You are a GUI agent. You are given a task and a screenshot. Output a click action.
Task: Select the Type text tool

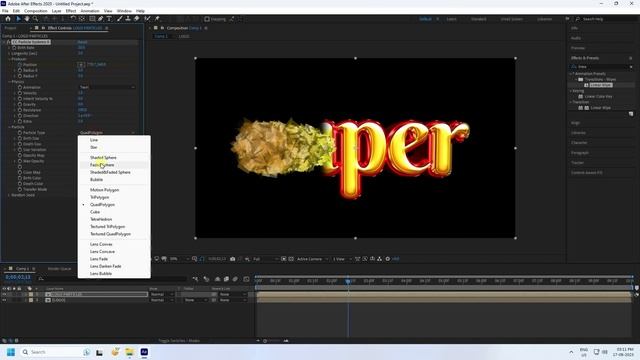(x=109, y=19)
